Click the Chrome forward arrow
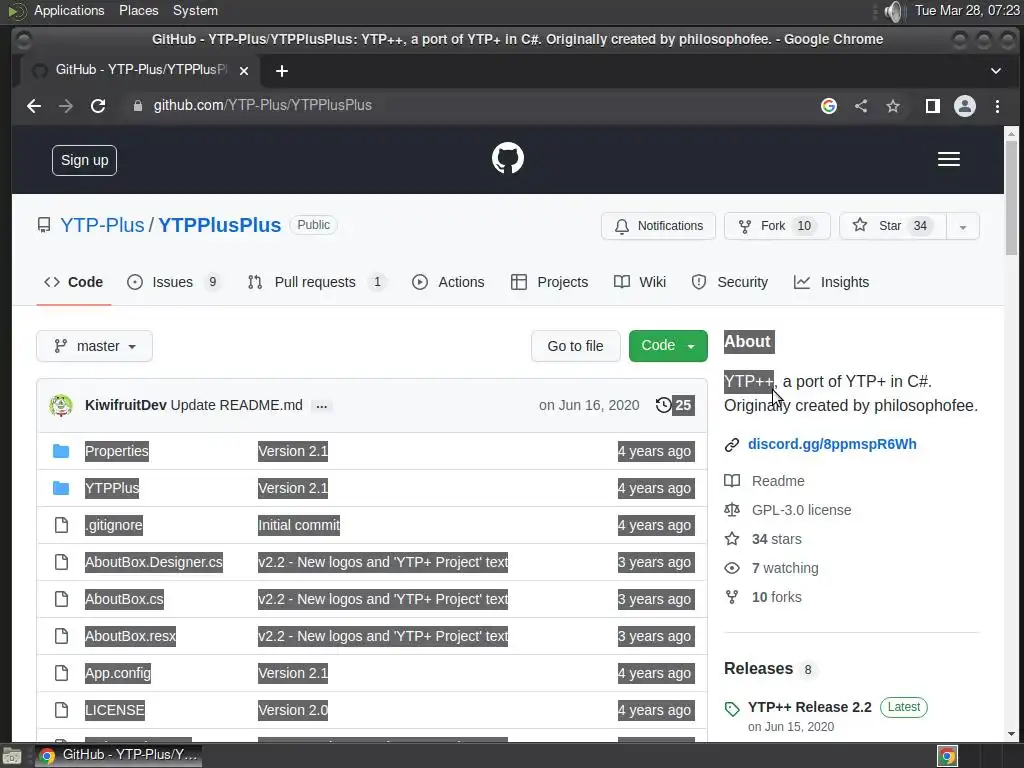This screenshot has width=1024, height=768. pyautogui.click(x=66, y=106)
